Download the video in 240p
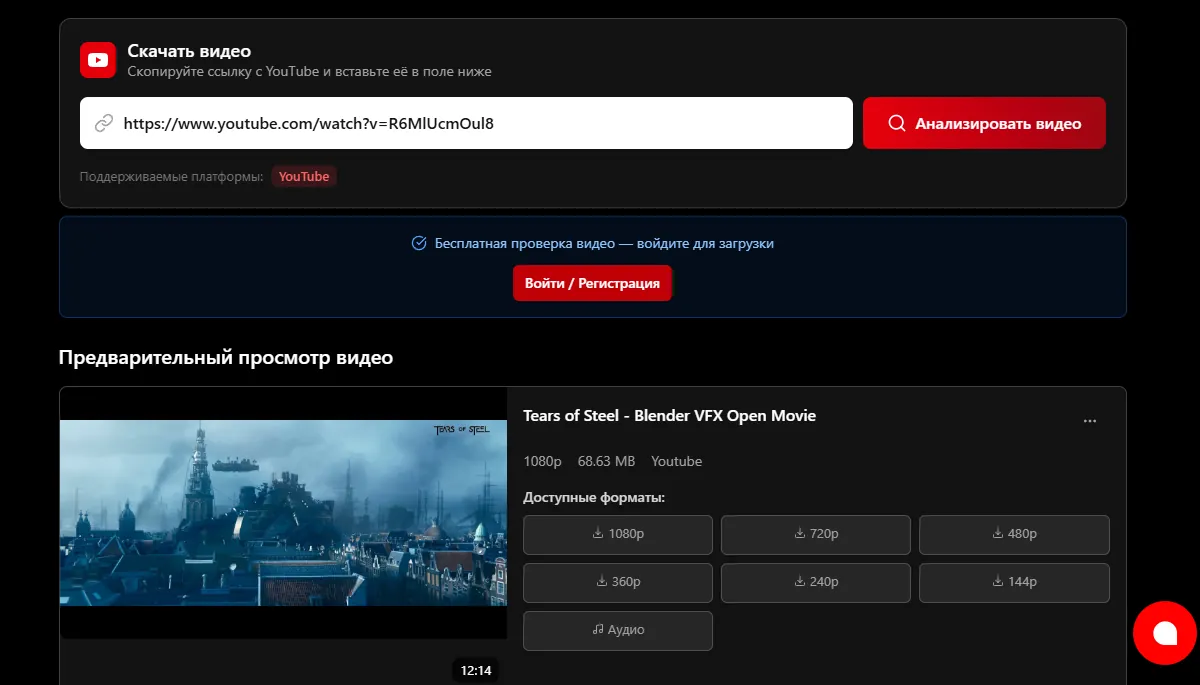 coord(816,582)
